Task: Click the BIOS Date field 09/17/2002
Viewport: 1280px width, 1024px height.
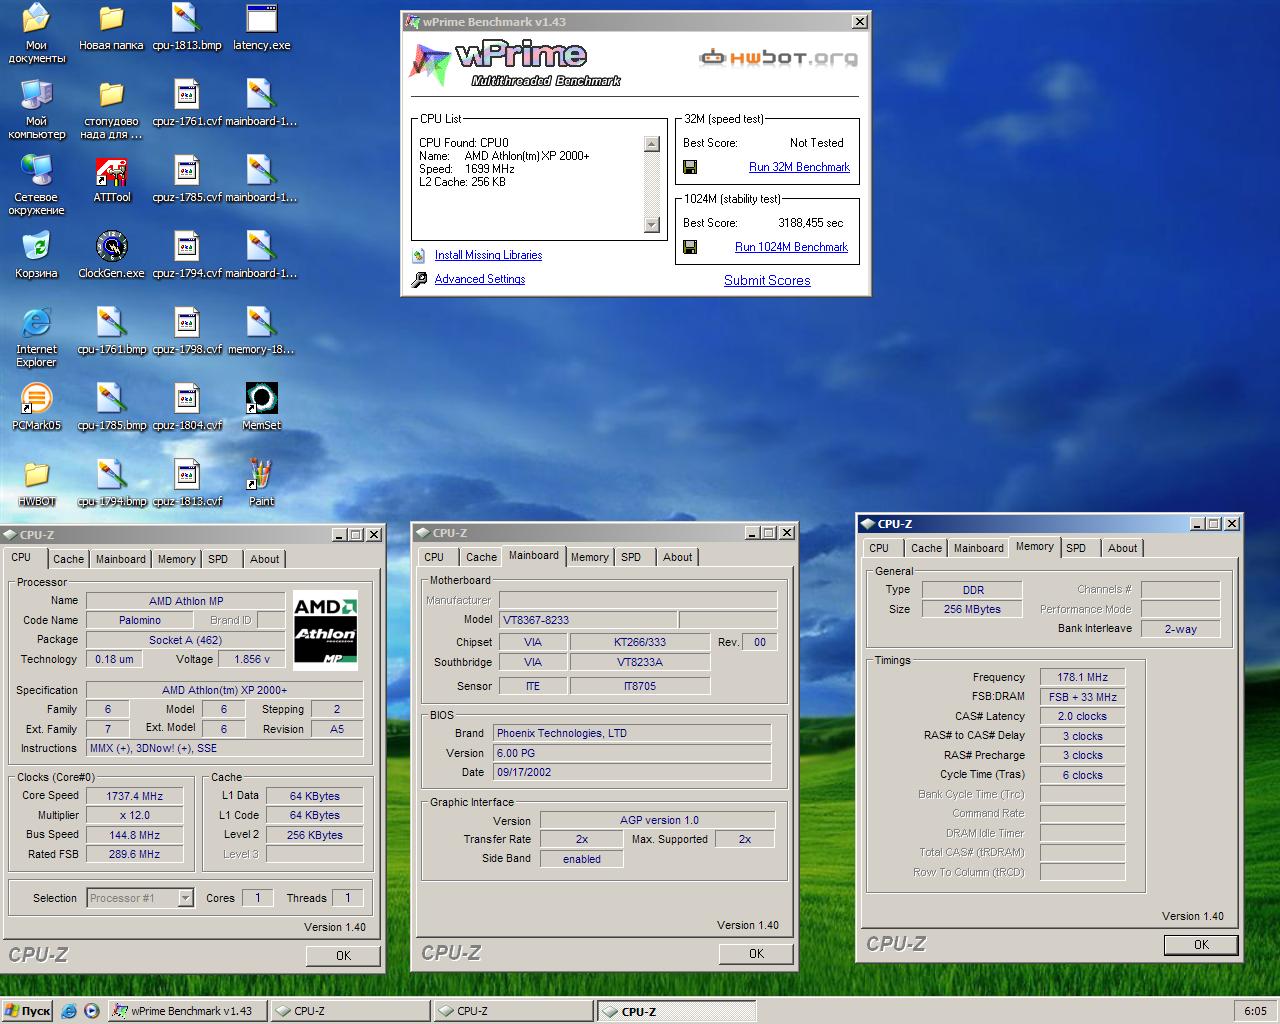Action: pos(632,772)
